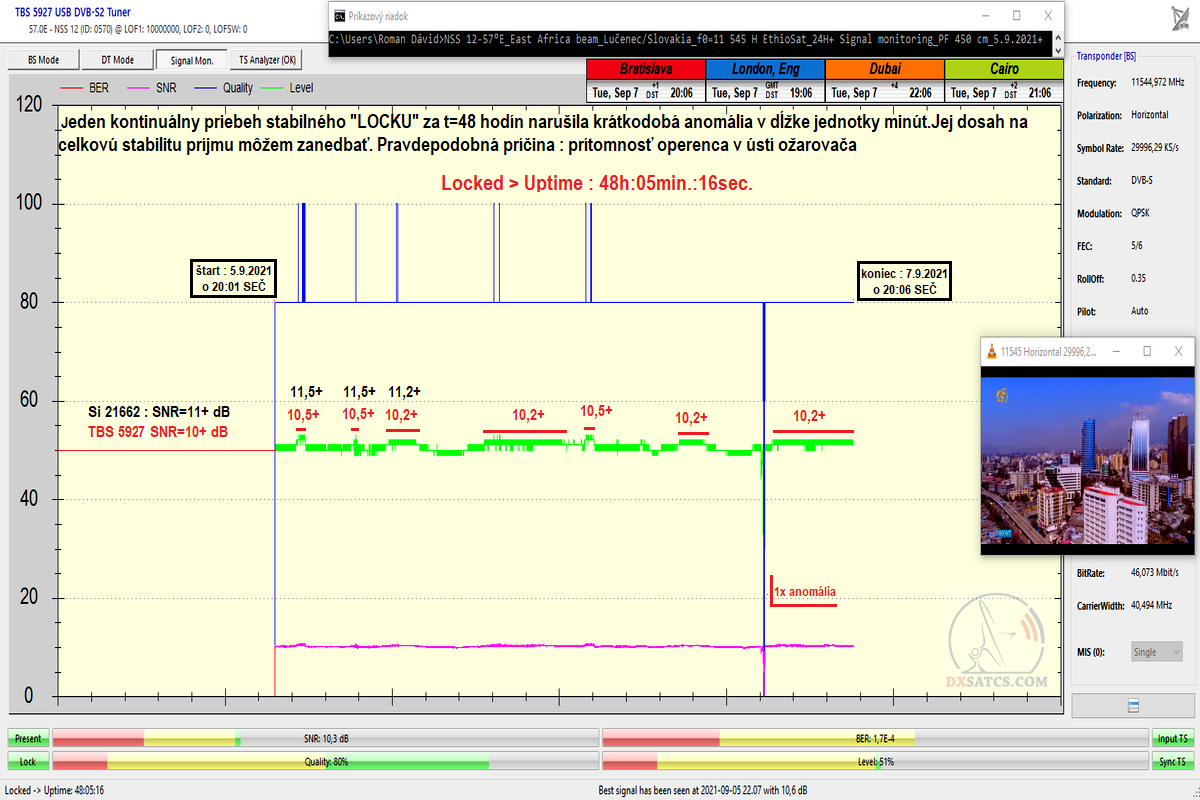Click the VLC cone icon in video window

tap(991, 351)
